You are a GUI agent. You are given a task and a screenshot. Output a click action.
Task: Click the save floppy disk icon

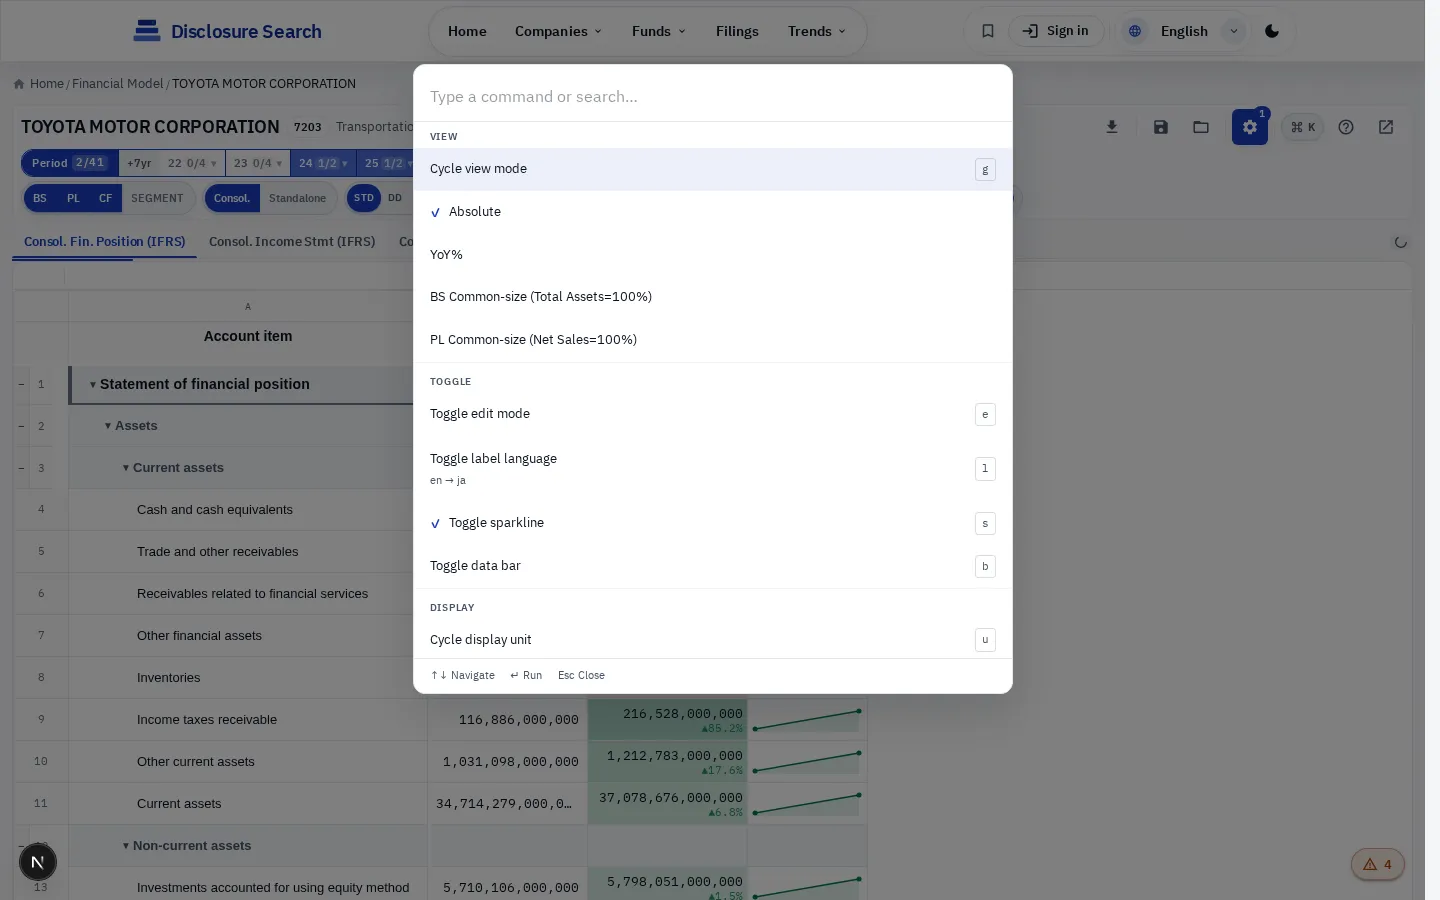[1161, 127]
